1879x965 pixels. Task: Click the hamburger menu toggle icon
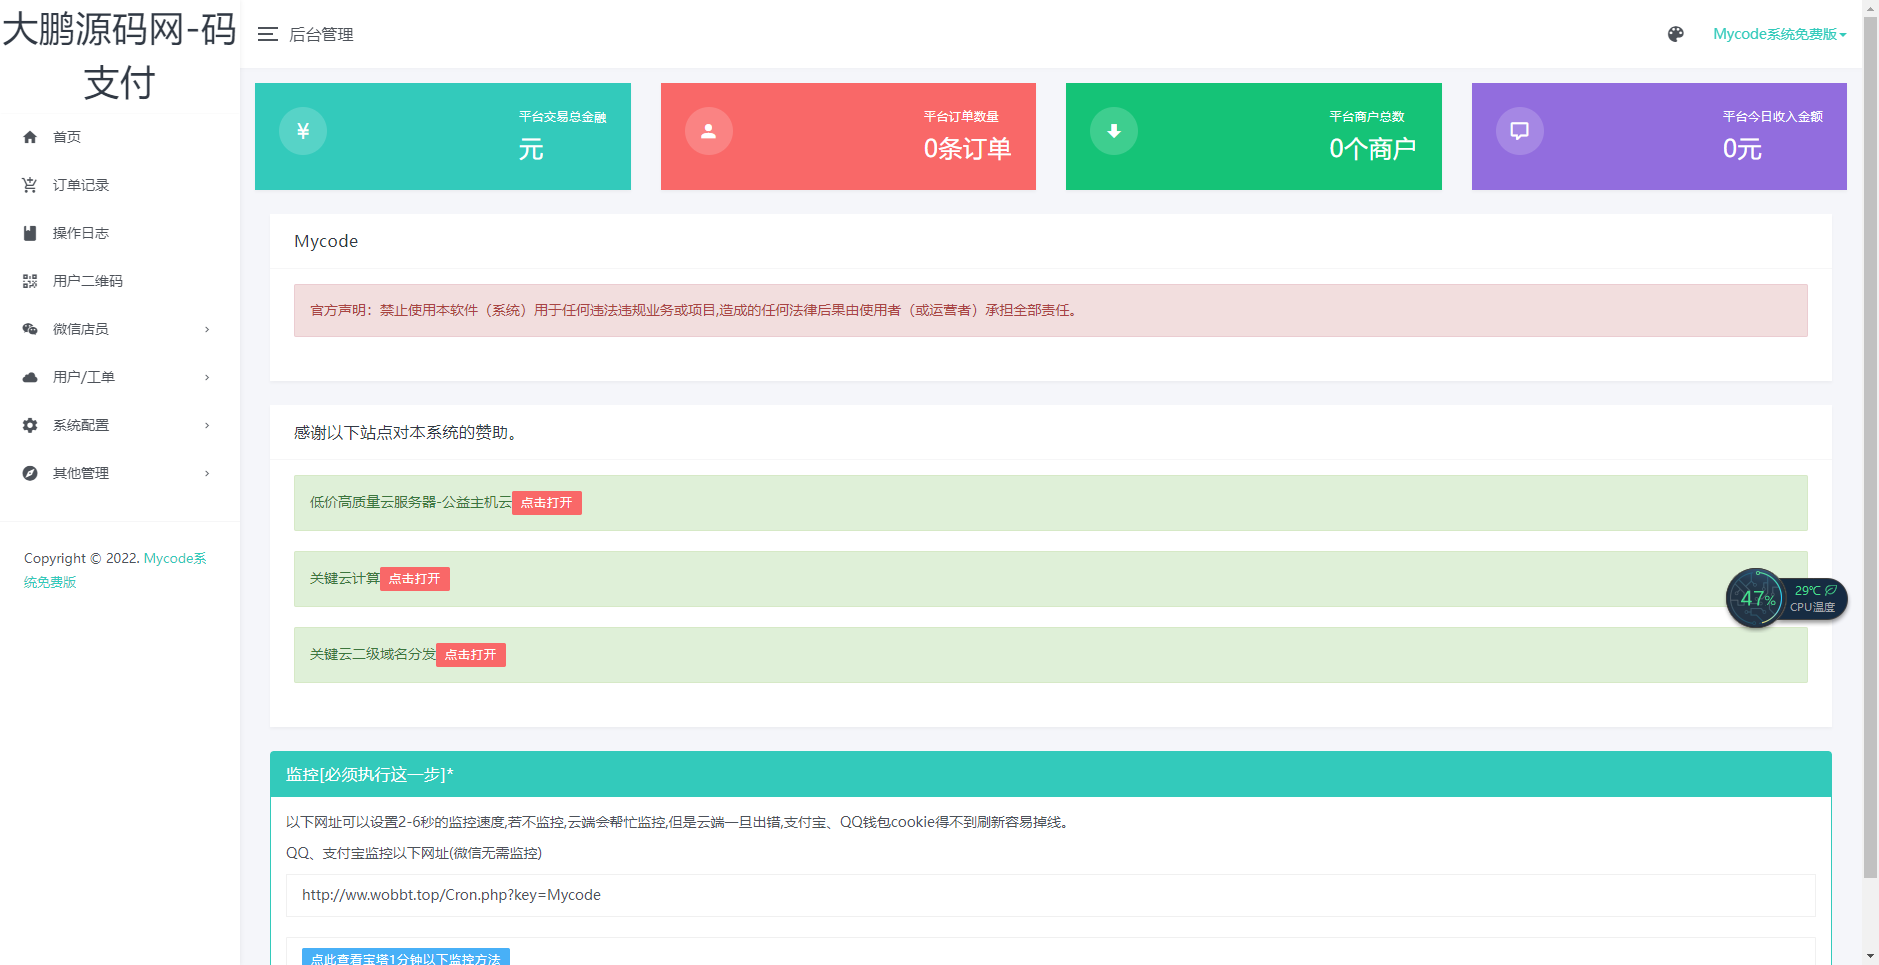[267, 35]
